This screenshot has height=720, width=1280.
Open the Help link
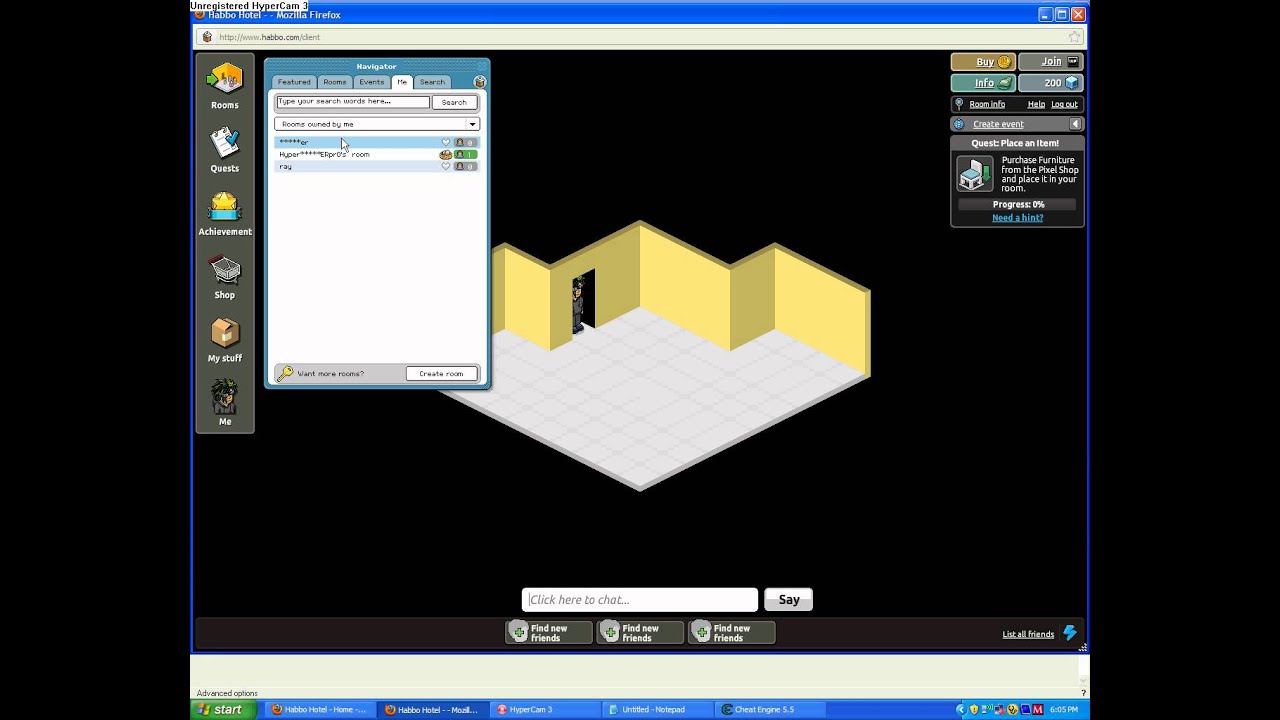(1036, 104)
